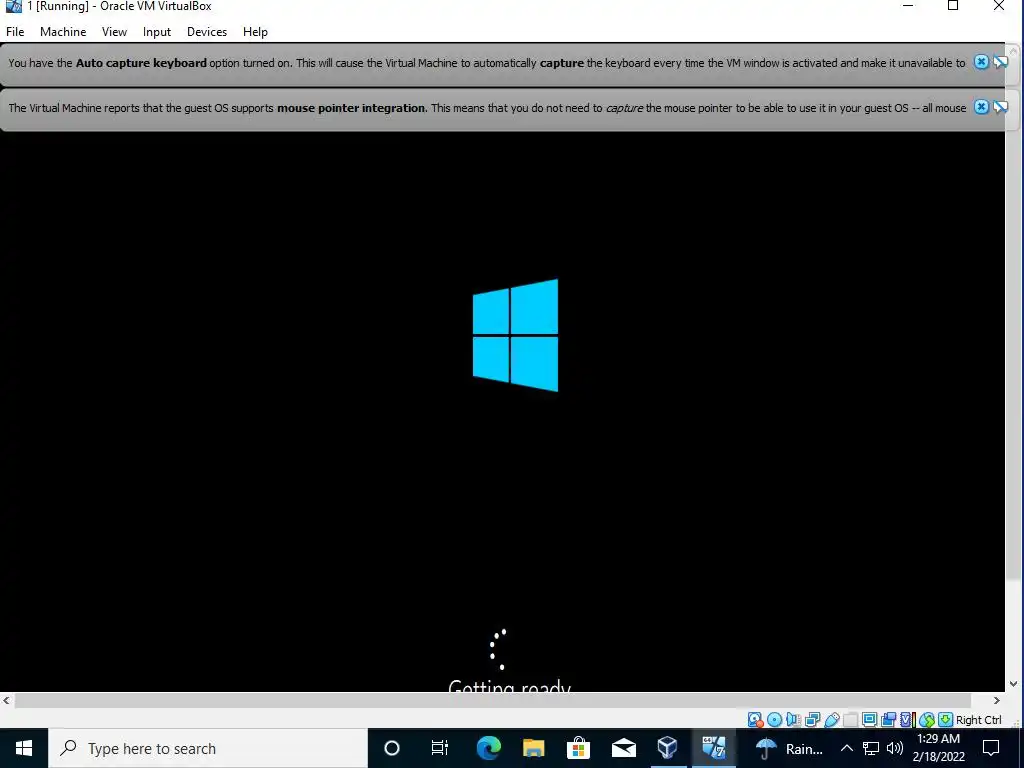This screenshot has height=768, width=1024.
Task: Click the display settings indicator
Action: pos(869,720)
